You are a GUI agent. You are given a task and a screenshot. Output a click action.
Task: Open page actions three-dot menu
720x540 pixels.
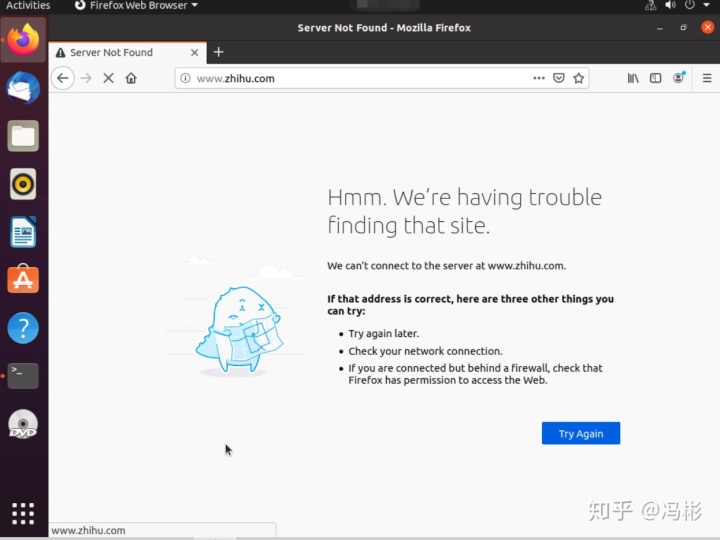coord(539,78)
